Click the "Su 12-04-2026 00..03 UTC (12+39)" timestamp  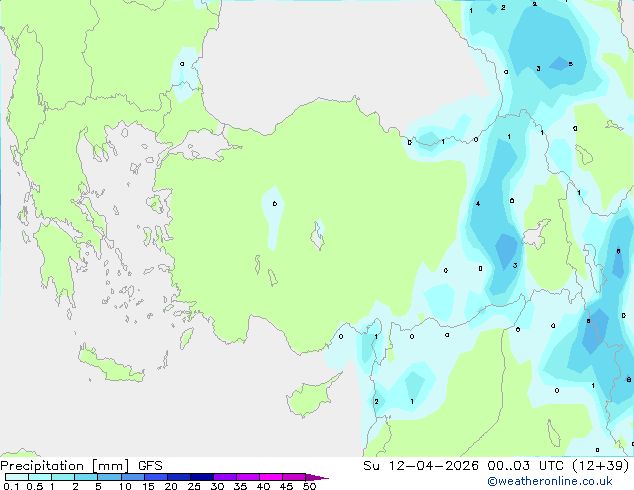[496, 466]
